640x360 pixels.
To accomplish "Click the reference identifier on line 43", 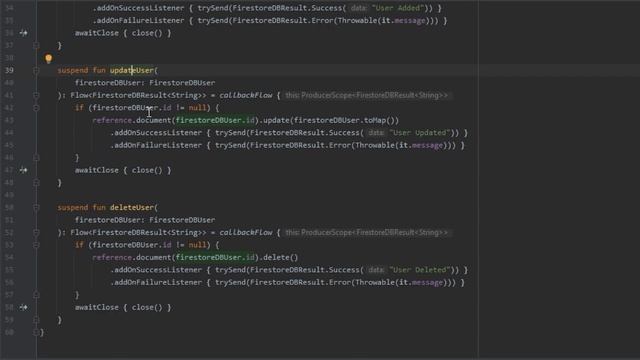I will click(x=112, y=120).
